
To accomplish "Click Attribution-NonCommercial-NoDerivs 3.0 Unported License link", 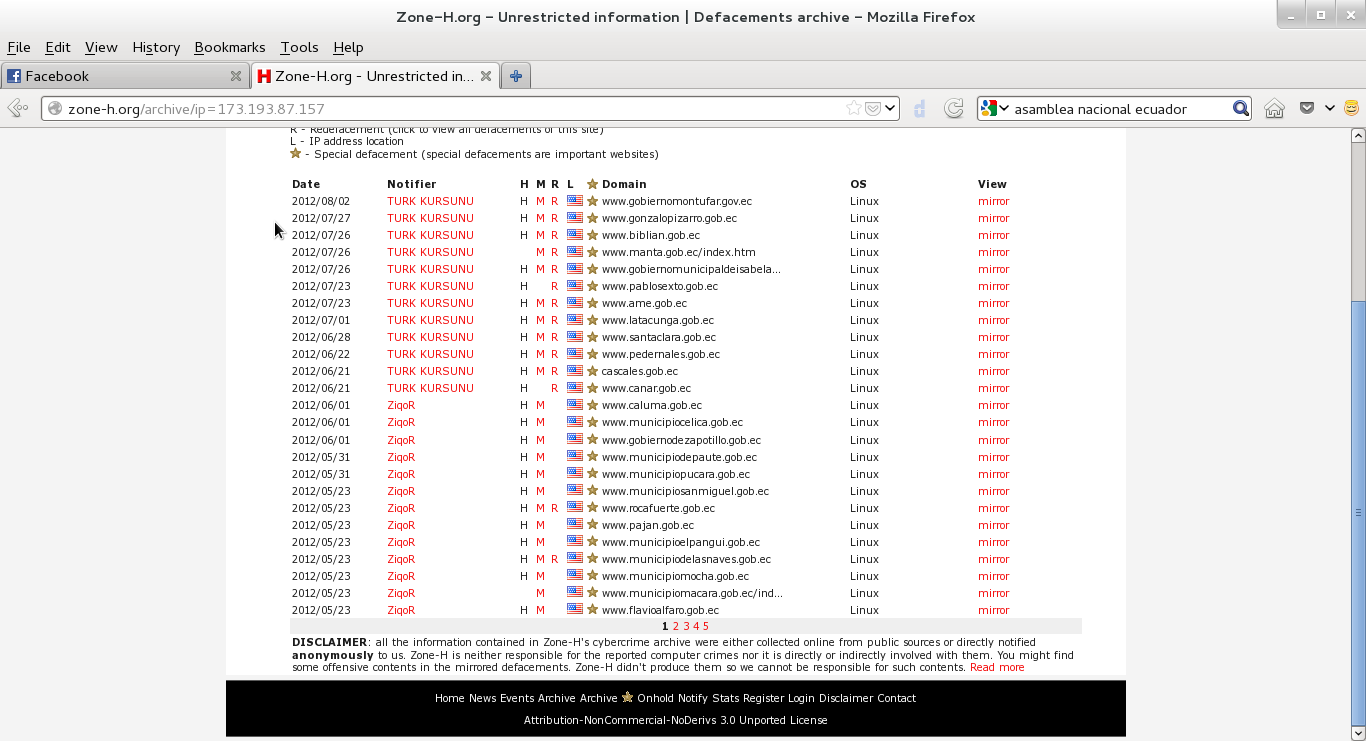I will pos(676,720).
